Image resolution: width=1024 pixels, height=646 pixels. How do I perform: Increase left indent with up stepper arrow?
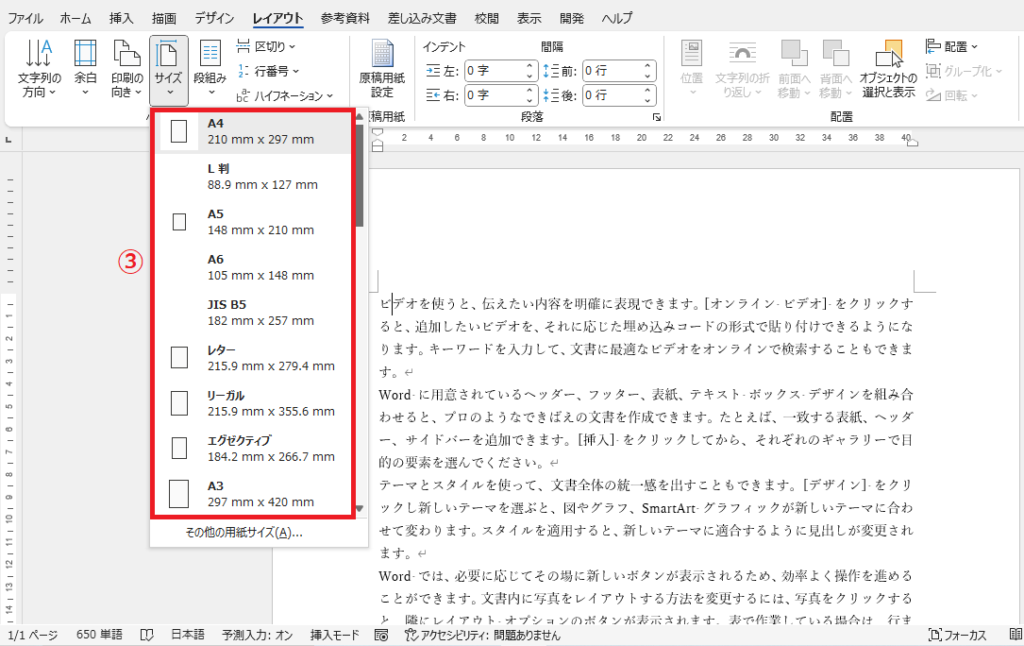coord(530,66)
